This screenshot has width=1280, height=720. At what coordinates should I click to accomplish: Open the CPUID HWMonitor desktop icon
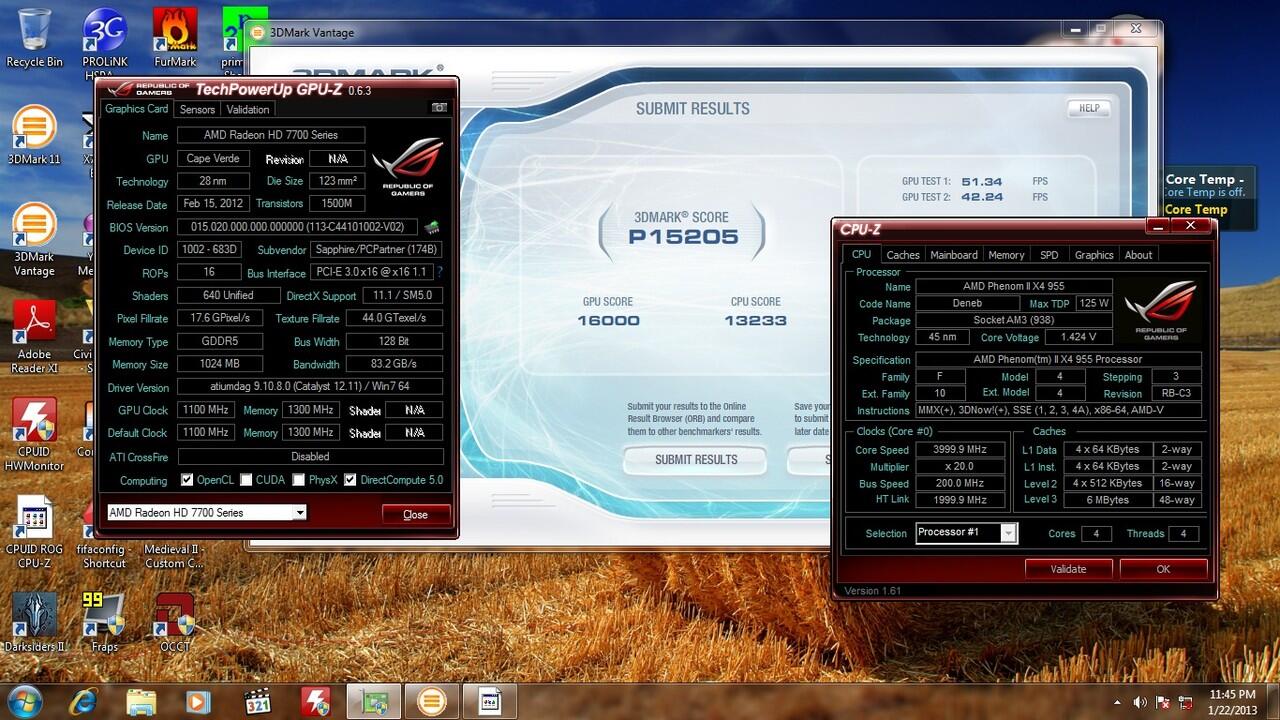(x=34, y=433)
